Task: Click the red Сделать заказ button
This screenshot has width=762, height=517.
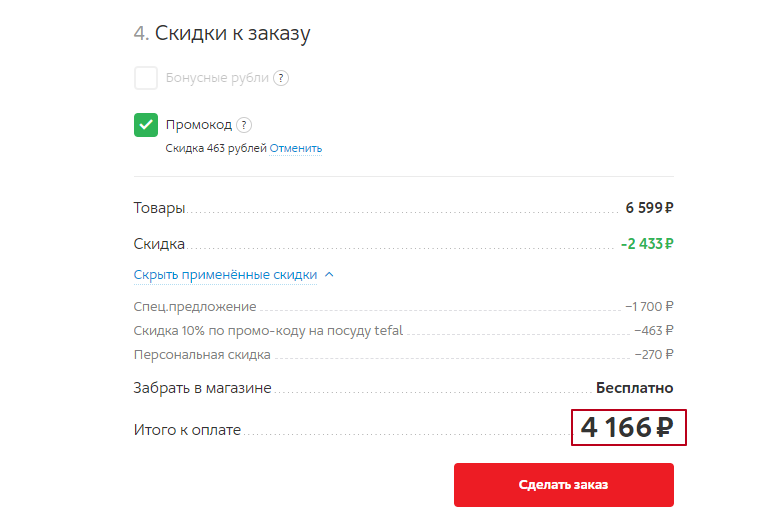Action: click(x=564, y=484)
